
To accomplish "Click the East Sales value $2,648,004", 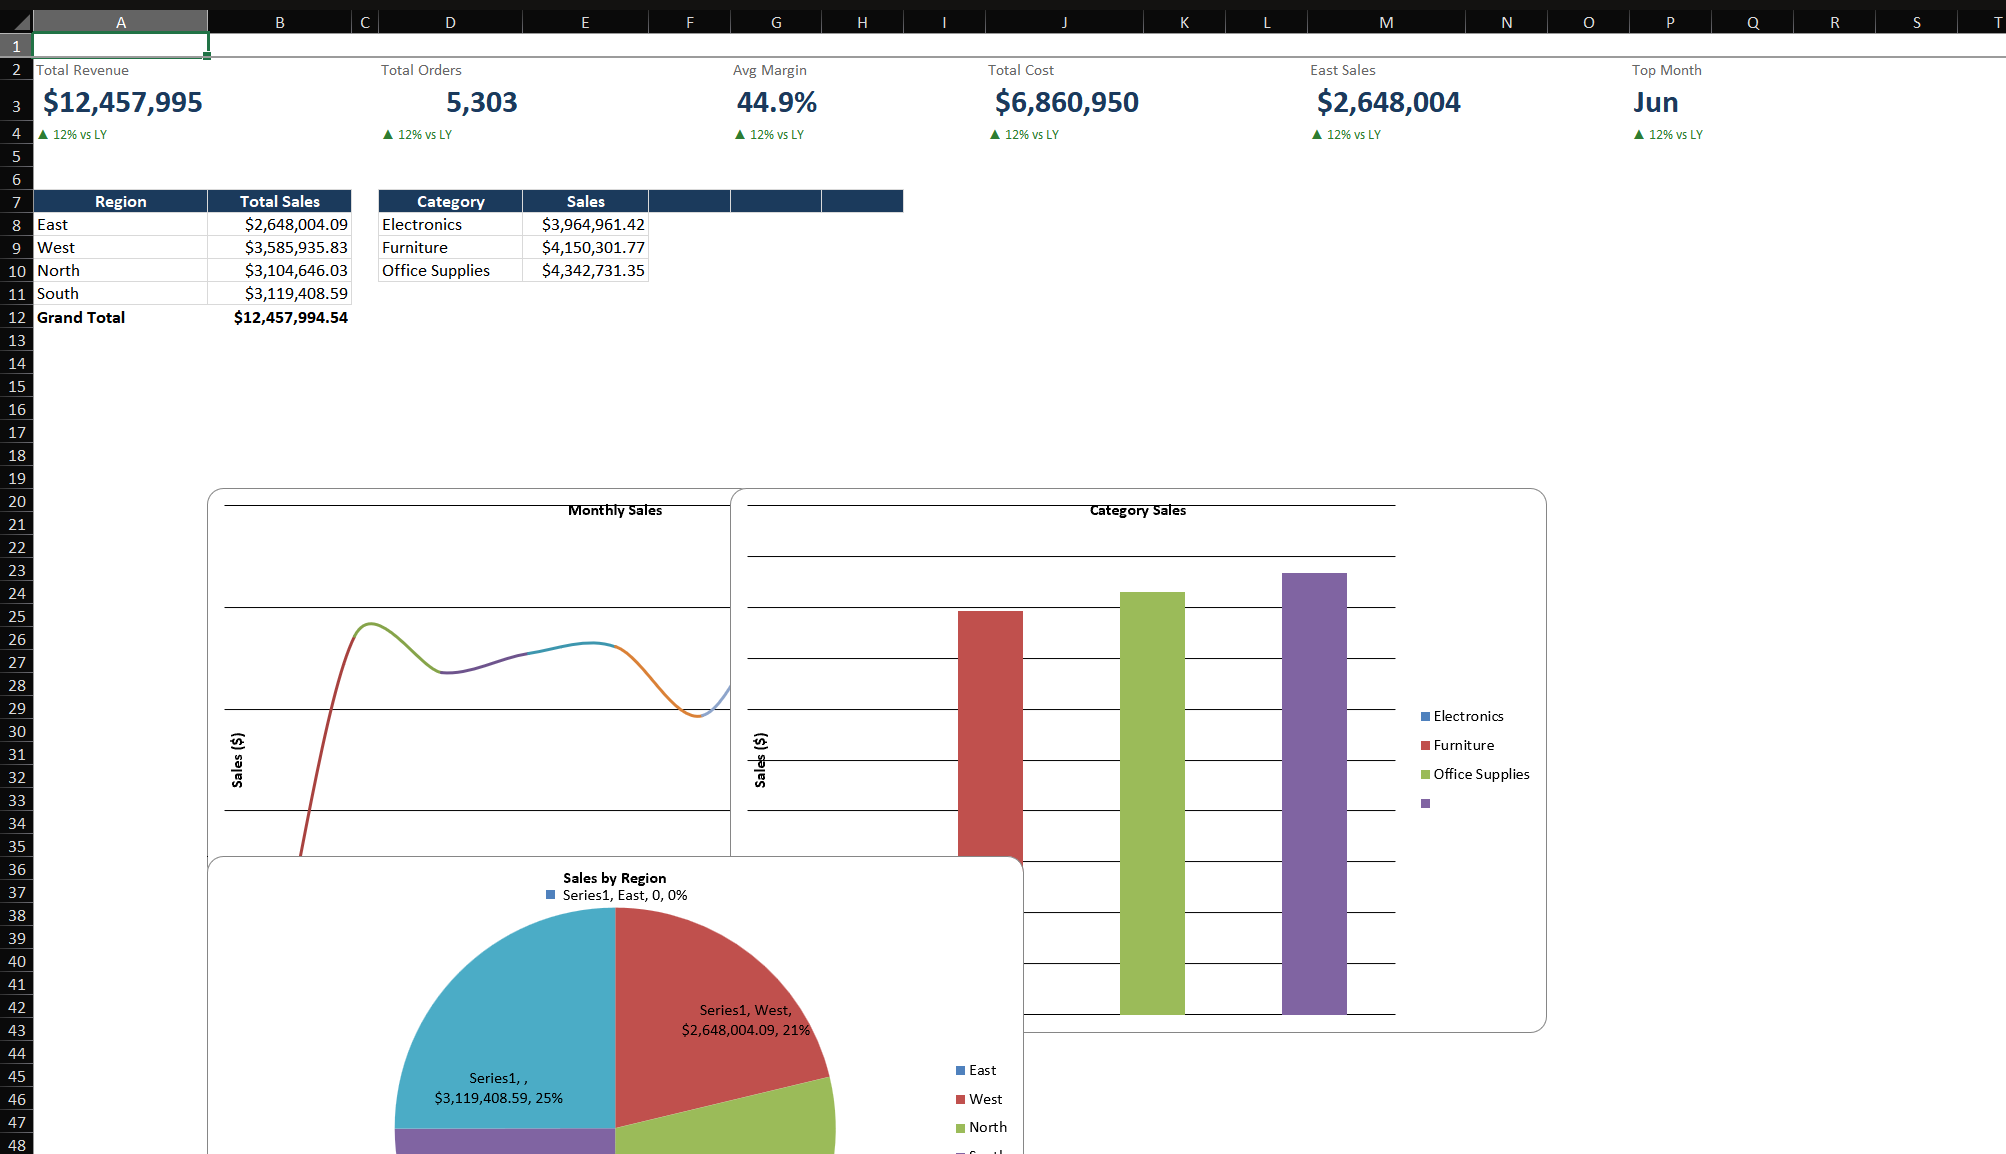I will (1389, 102).
